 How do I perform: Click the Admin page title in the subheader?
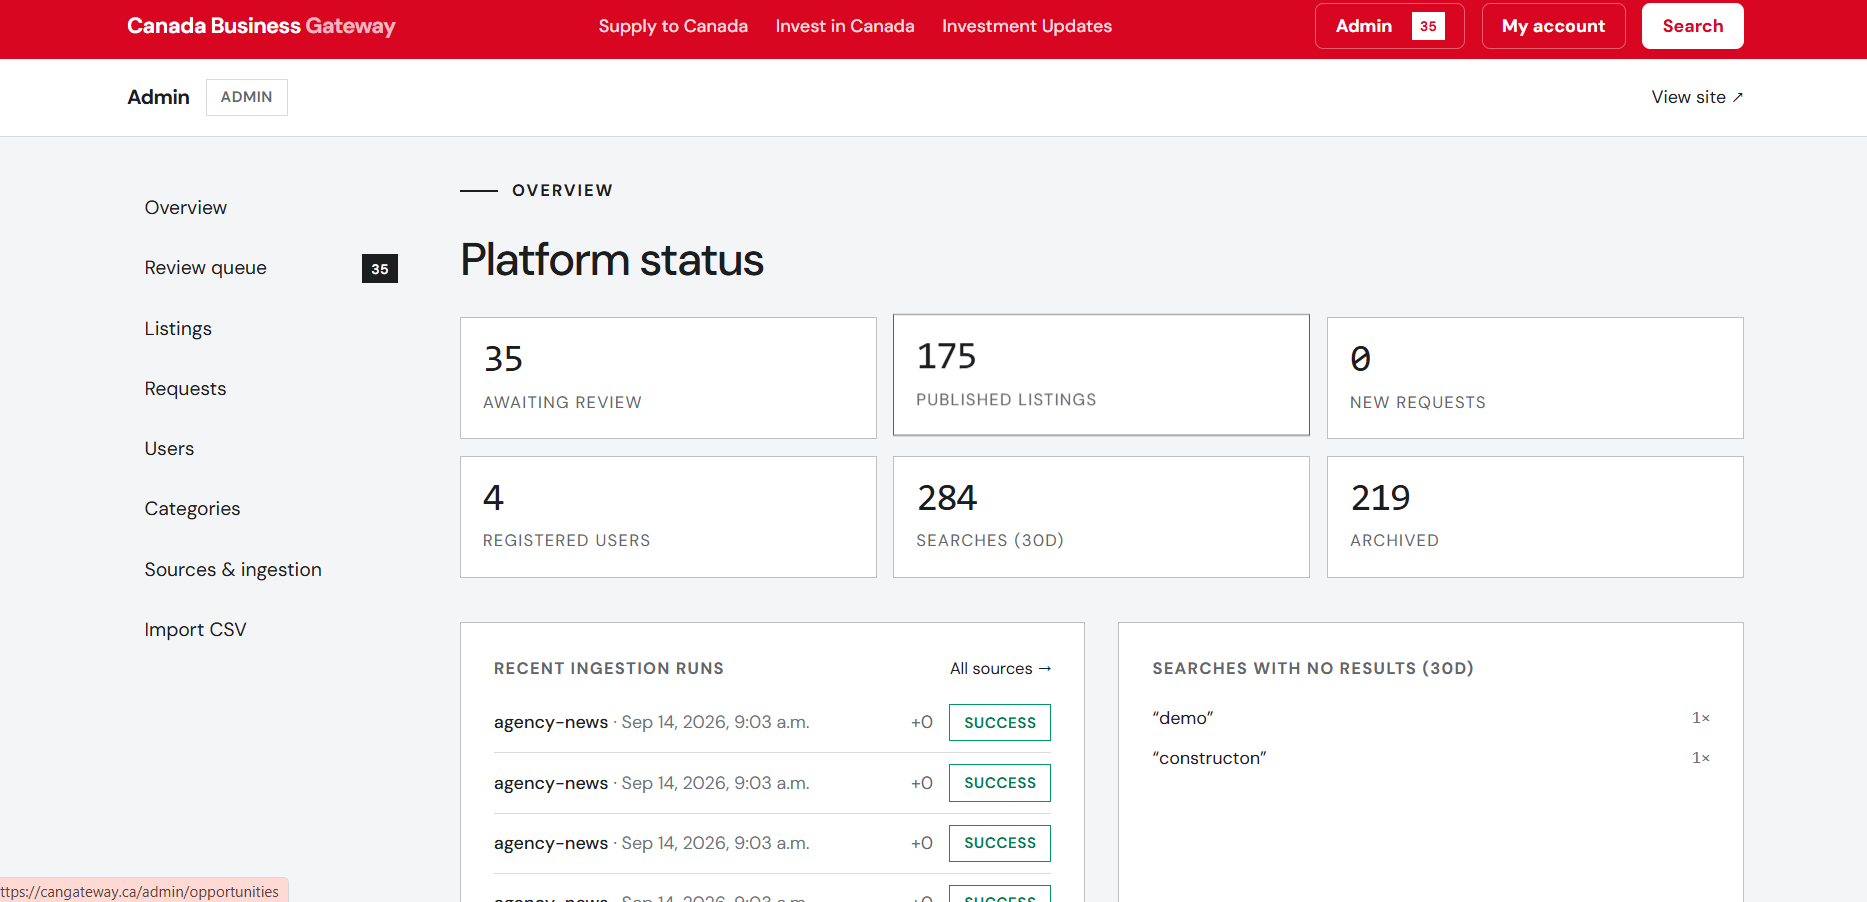coord(158,97)
